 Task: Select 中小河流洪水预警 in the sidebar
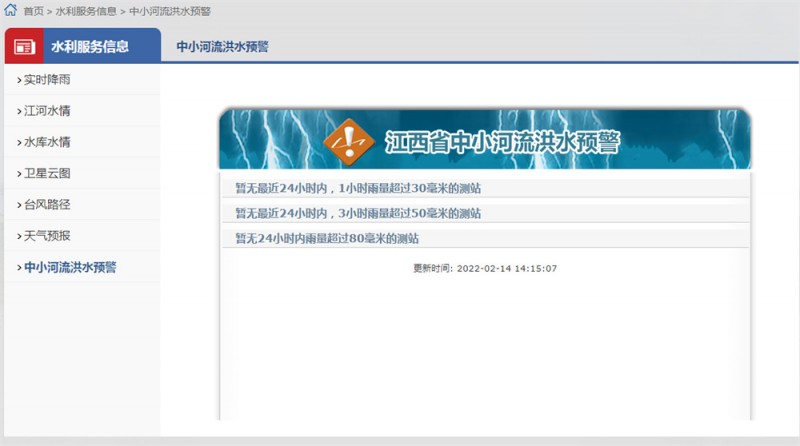pos(70,267)
